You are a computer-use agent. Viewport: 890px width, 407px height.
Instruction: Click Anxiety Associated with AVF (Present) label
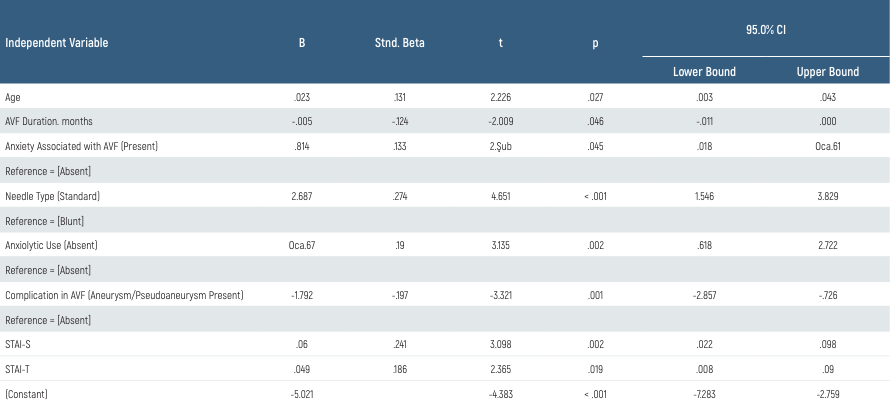click(x=82, y=147)
